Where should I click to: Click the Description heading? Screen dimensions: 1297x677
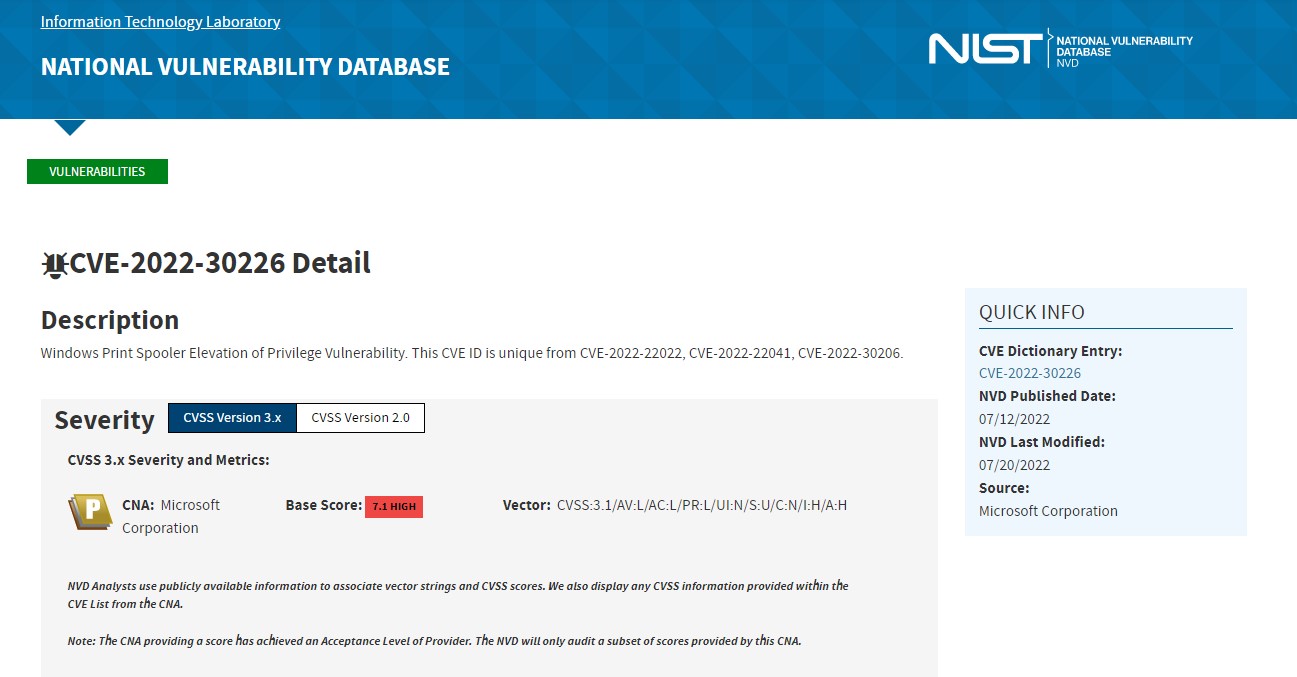point(110,320)
